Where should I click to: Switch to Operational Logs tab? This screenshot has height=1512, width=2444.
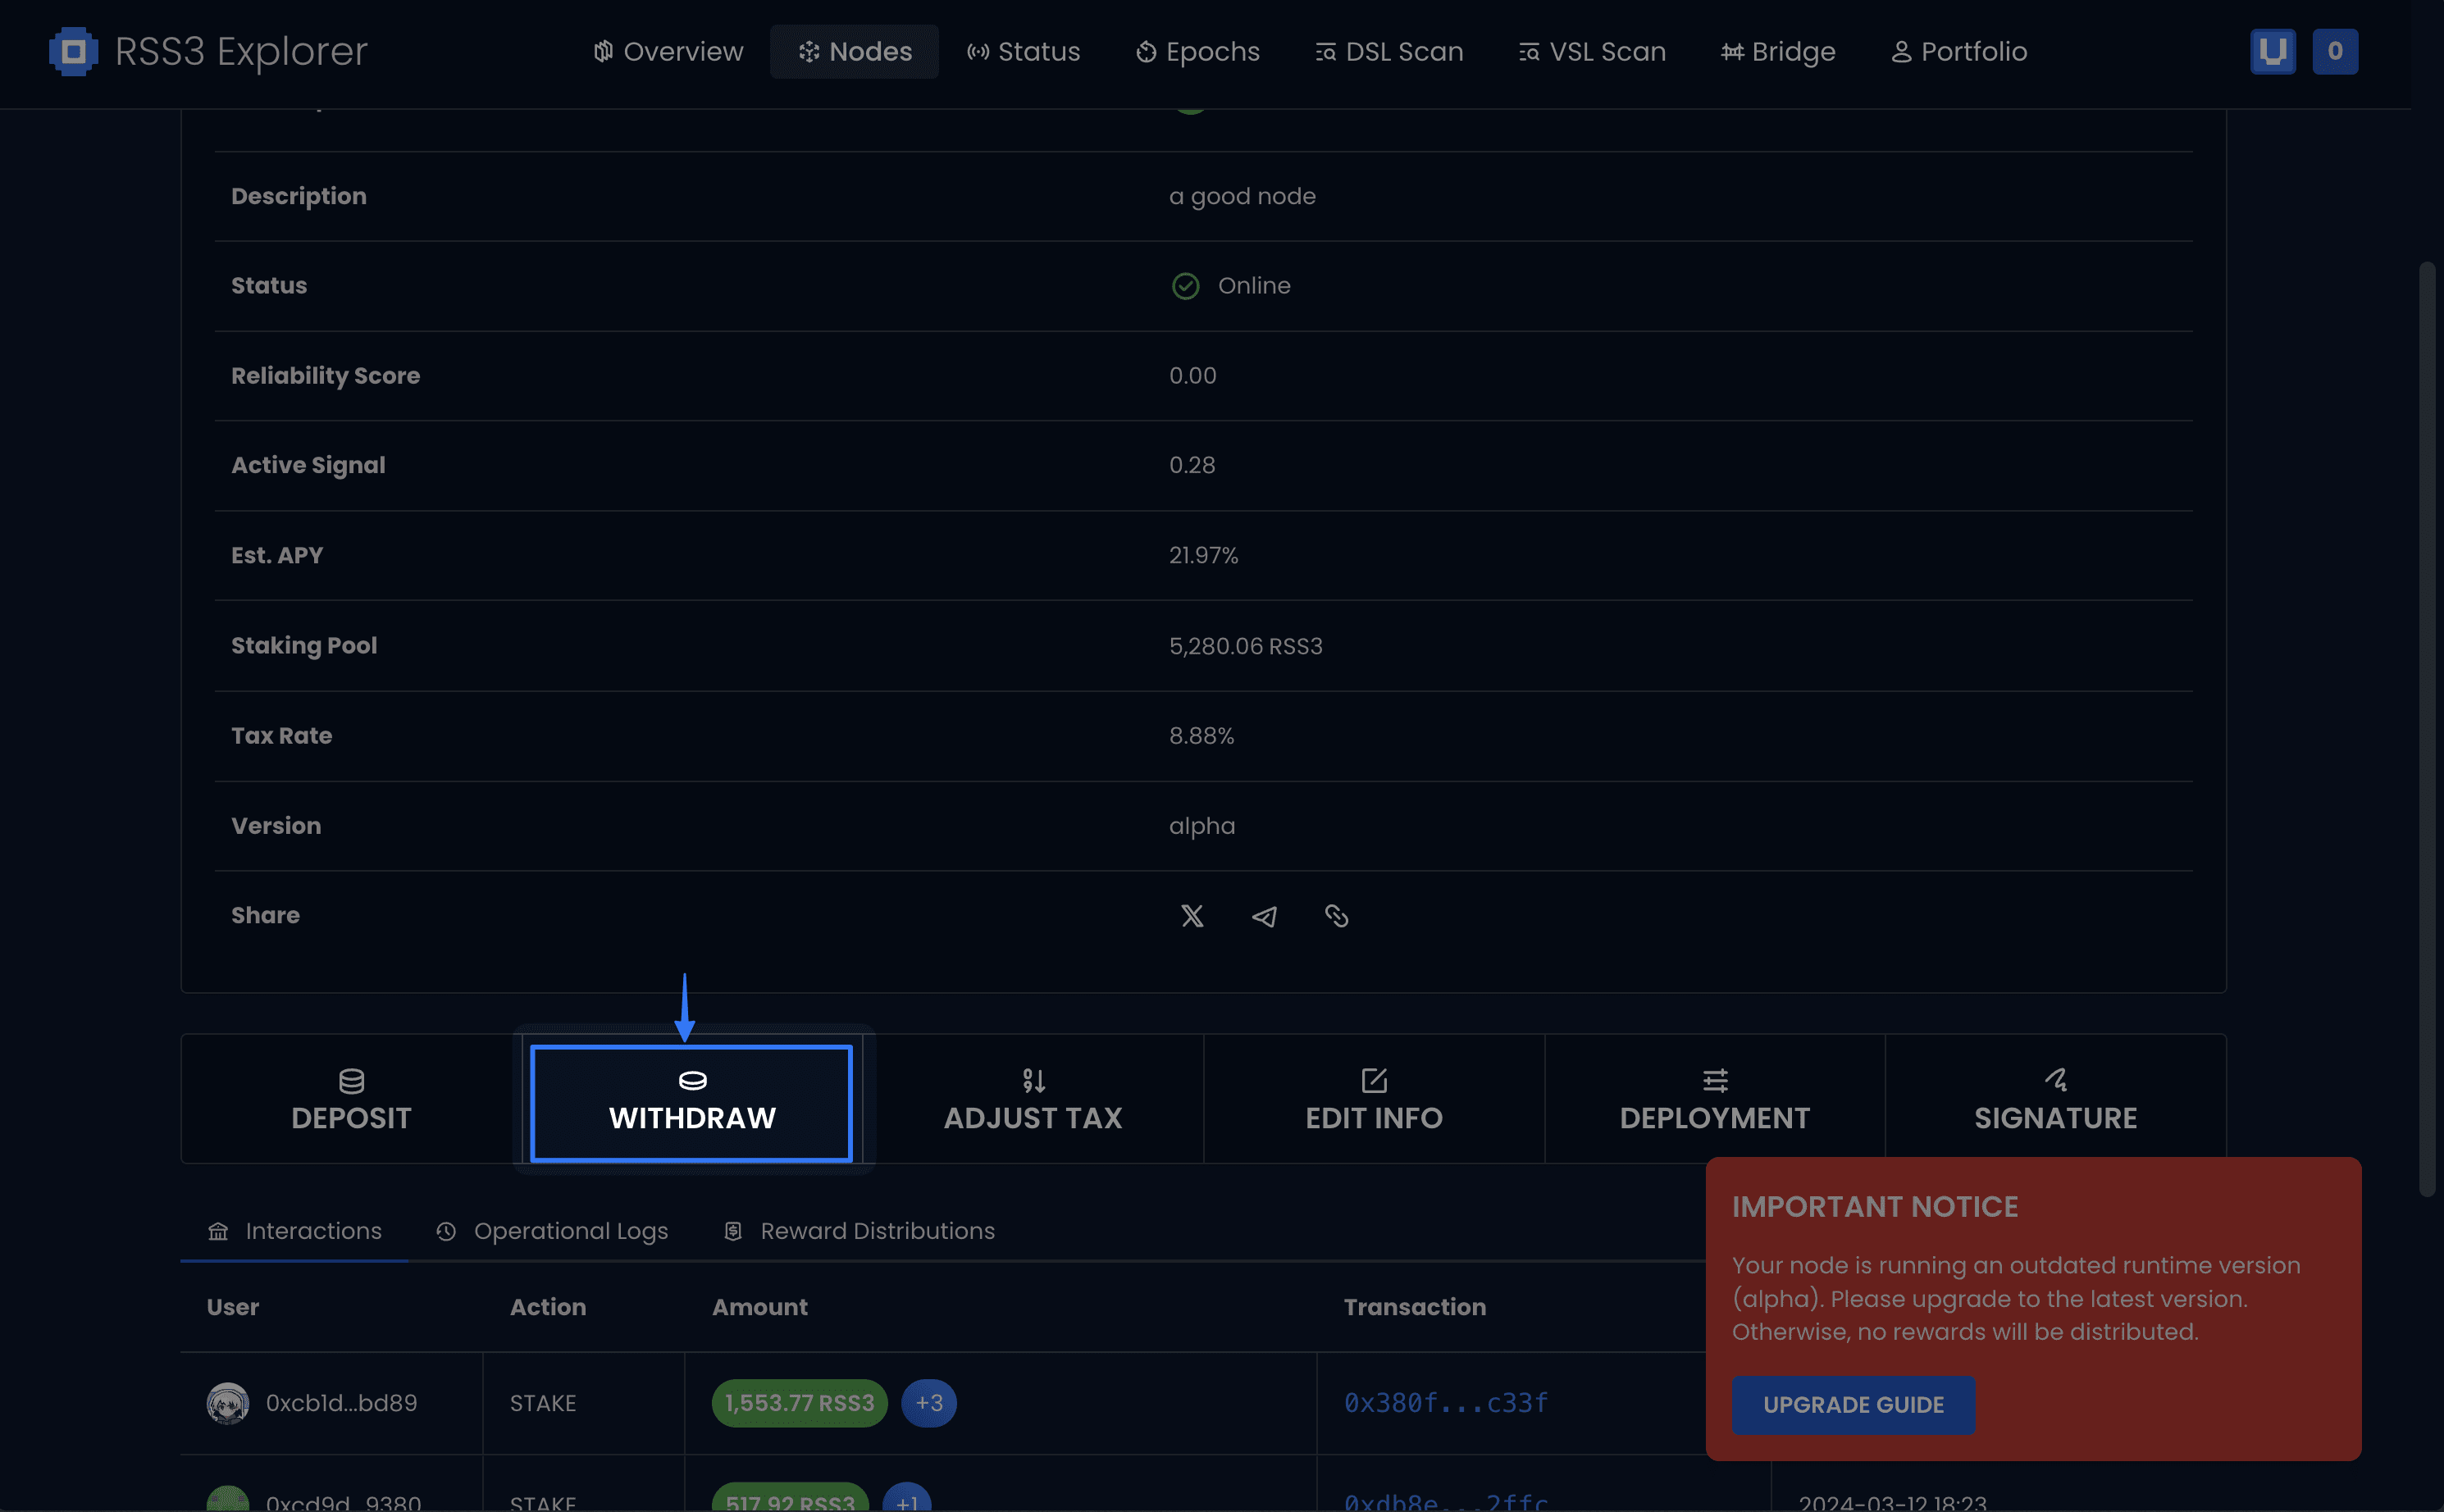click(552, 1231)
